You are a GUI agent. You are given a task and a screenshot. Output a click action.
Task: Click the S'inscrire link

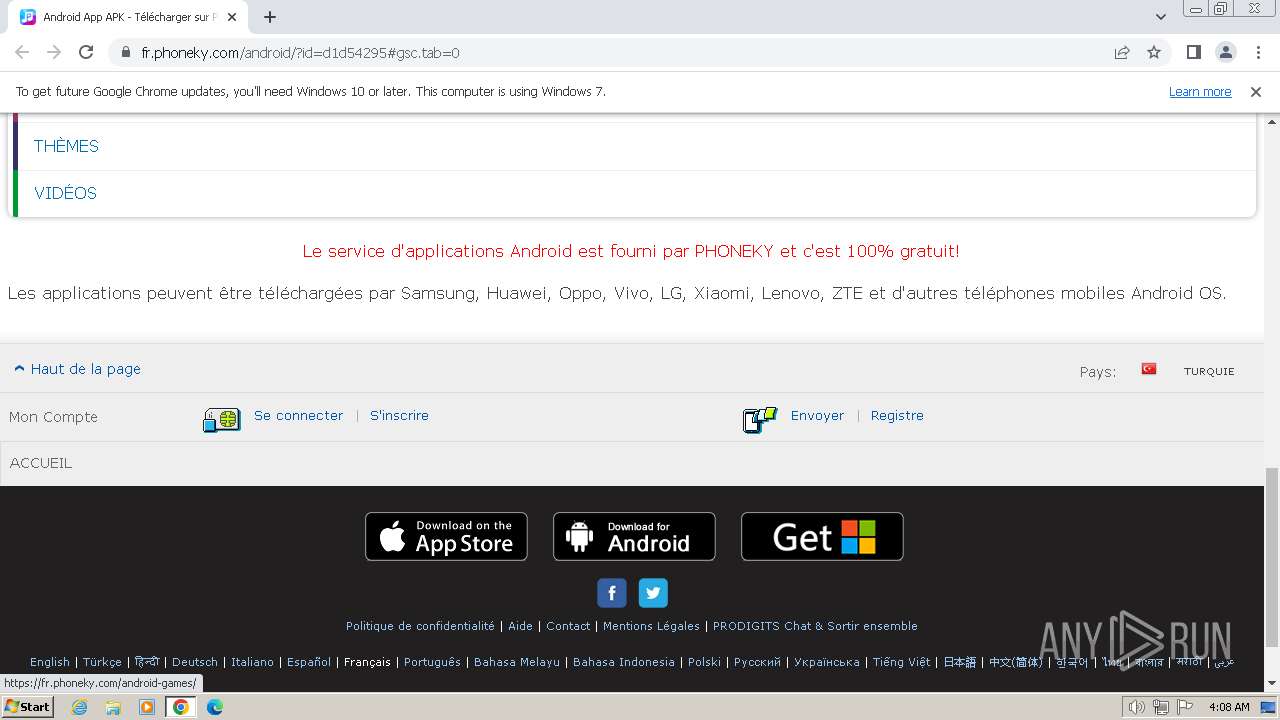point(399,415)
